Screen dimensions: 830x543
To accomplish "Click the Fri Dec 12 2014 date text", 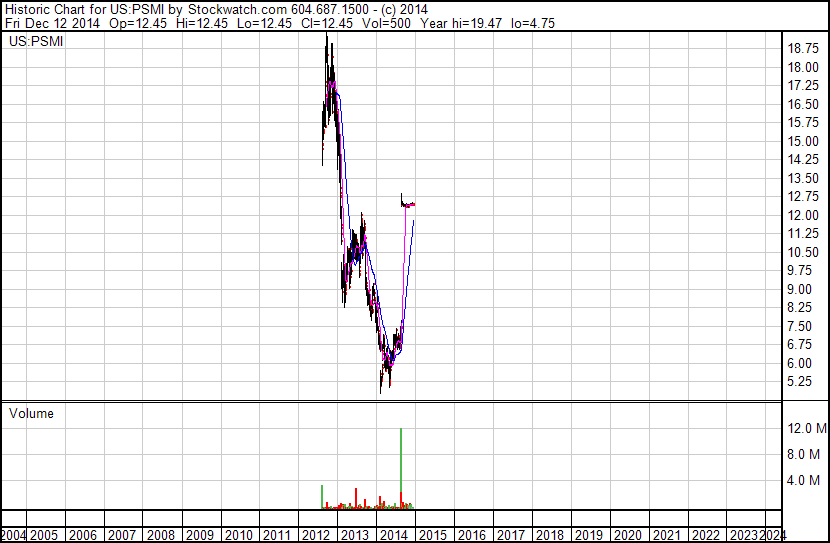I will click(x=52, y=23).
